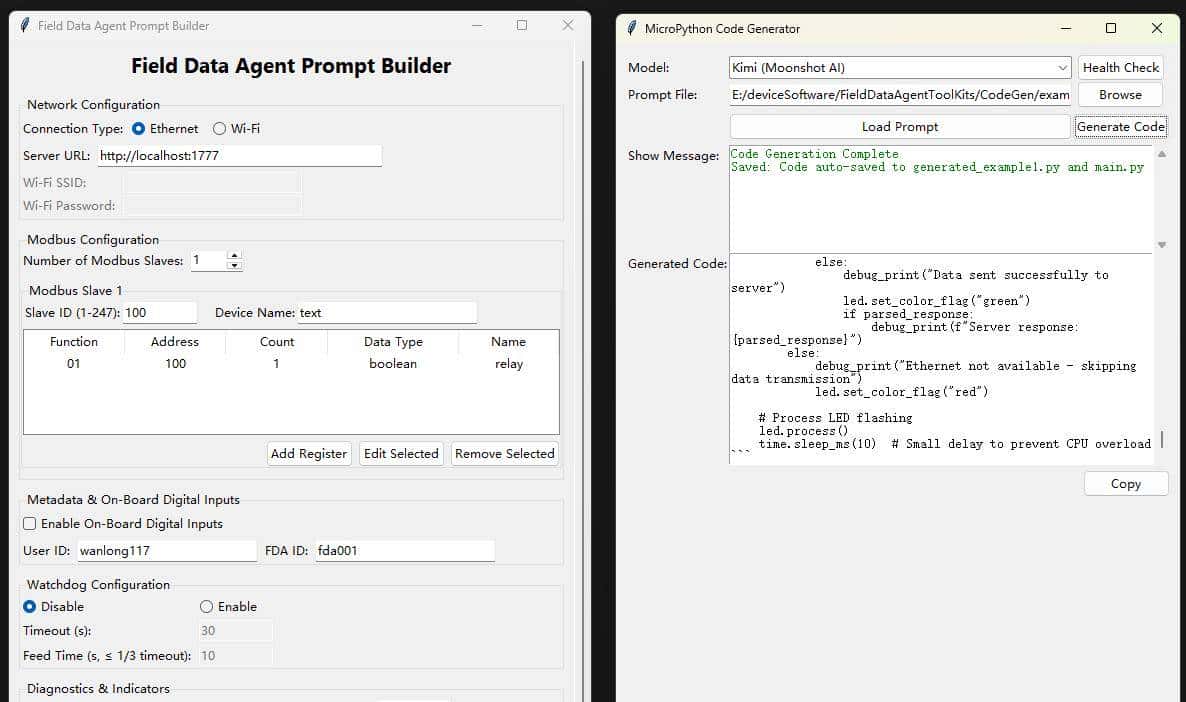Click Browse to choose a prompt file
The width and height of the screenshot is (1186, 702).
pyautogui.click(x=1120, y=95)
